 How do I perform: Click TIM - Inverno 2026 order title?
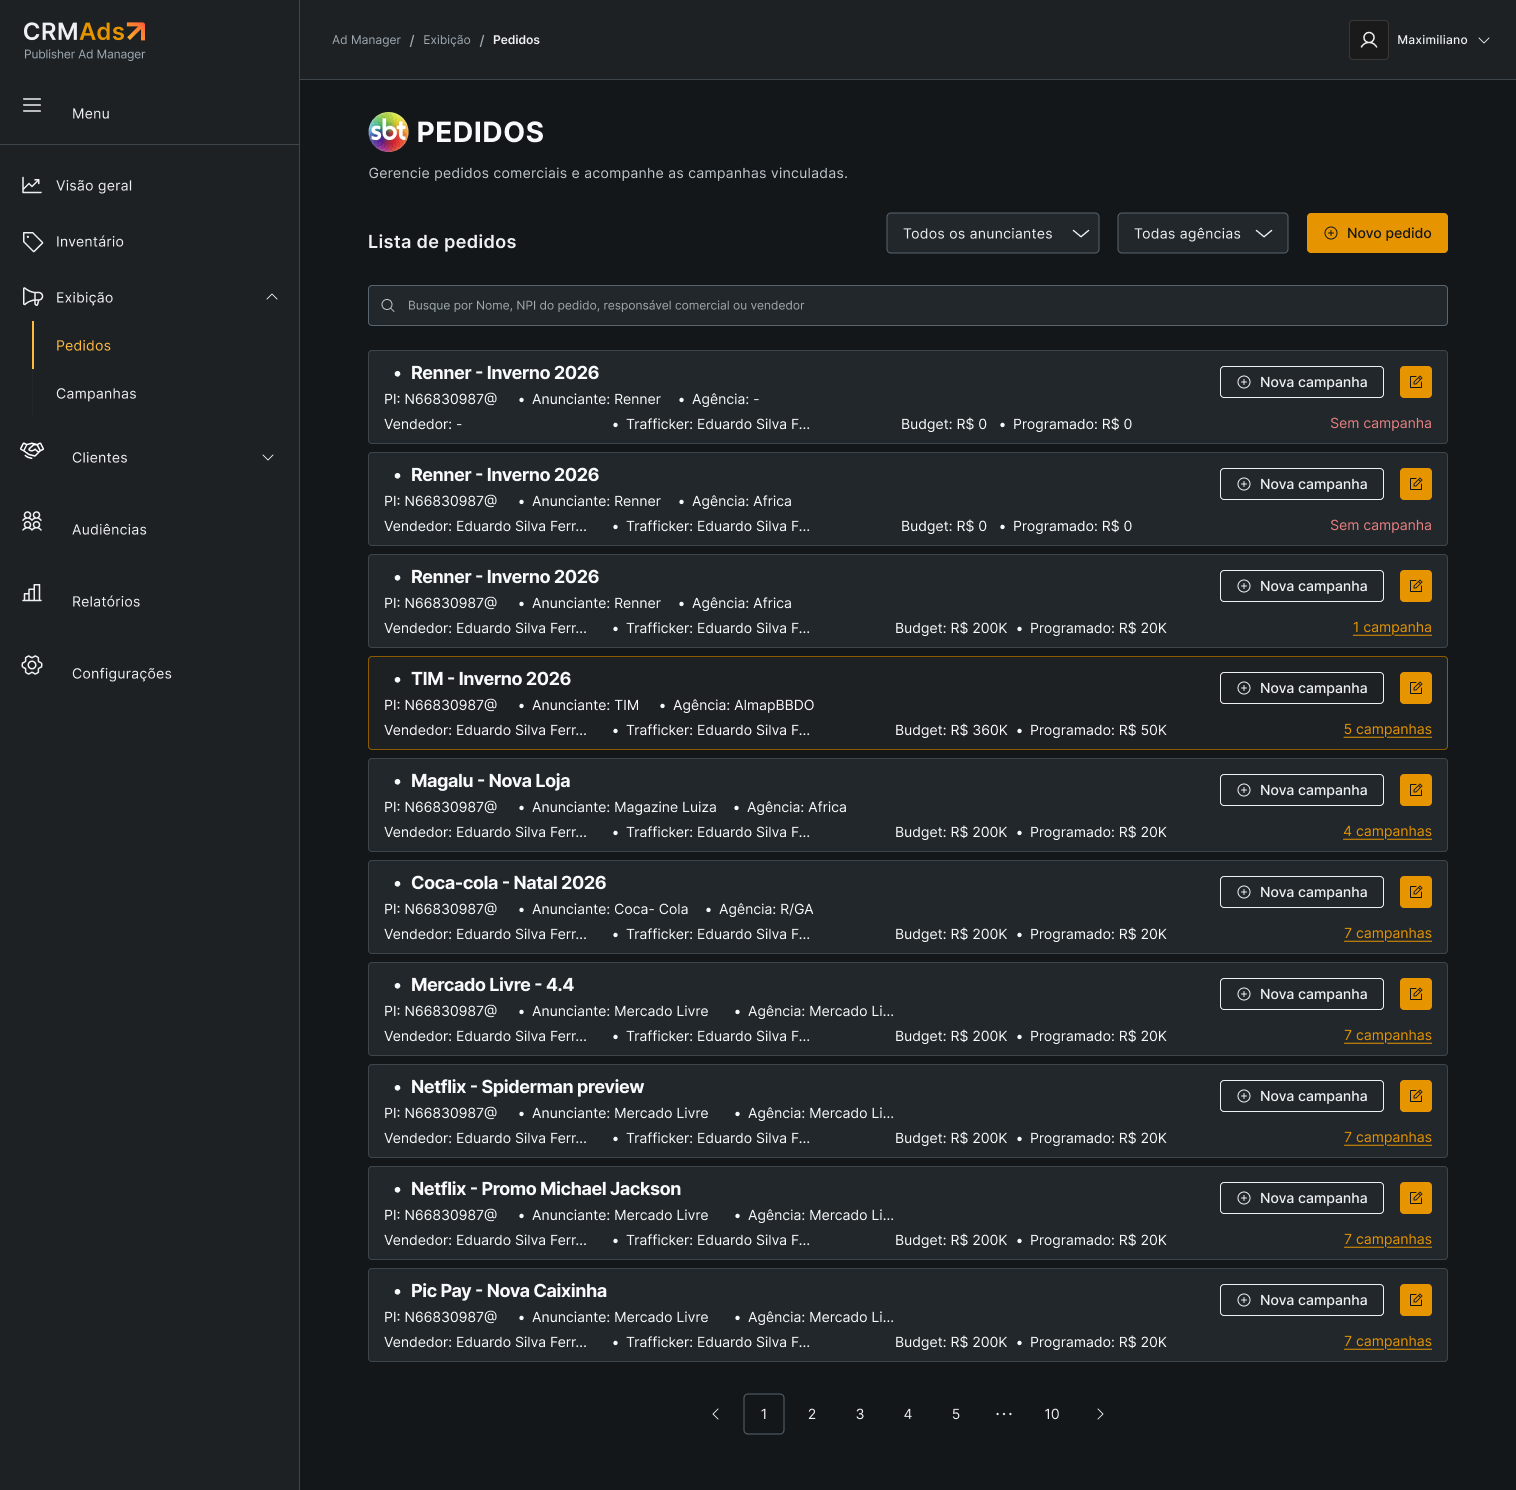point(491,679)
